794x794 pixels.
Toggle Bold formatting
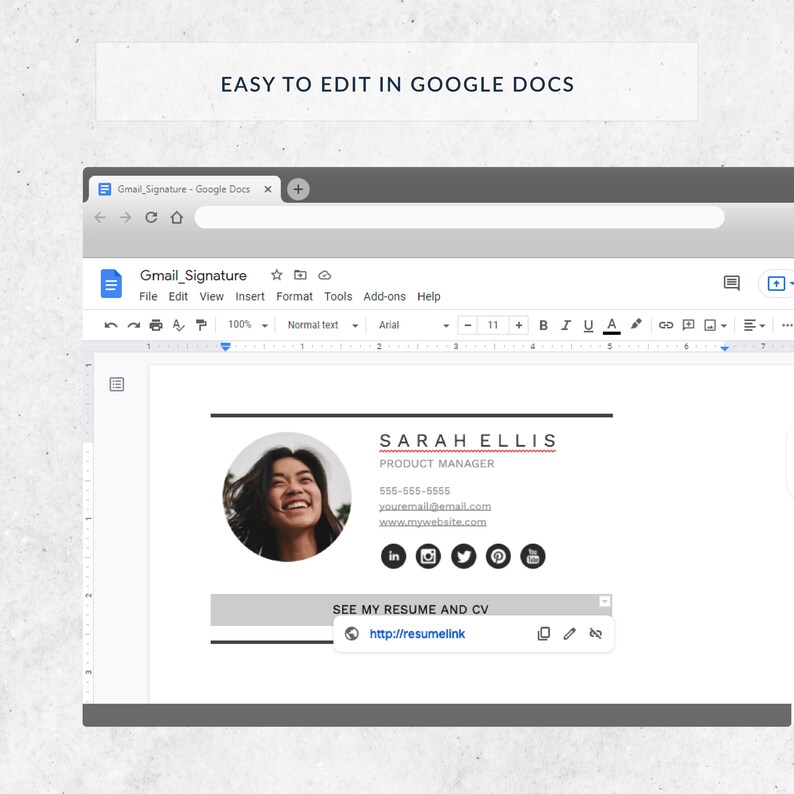point(543,325)
